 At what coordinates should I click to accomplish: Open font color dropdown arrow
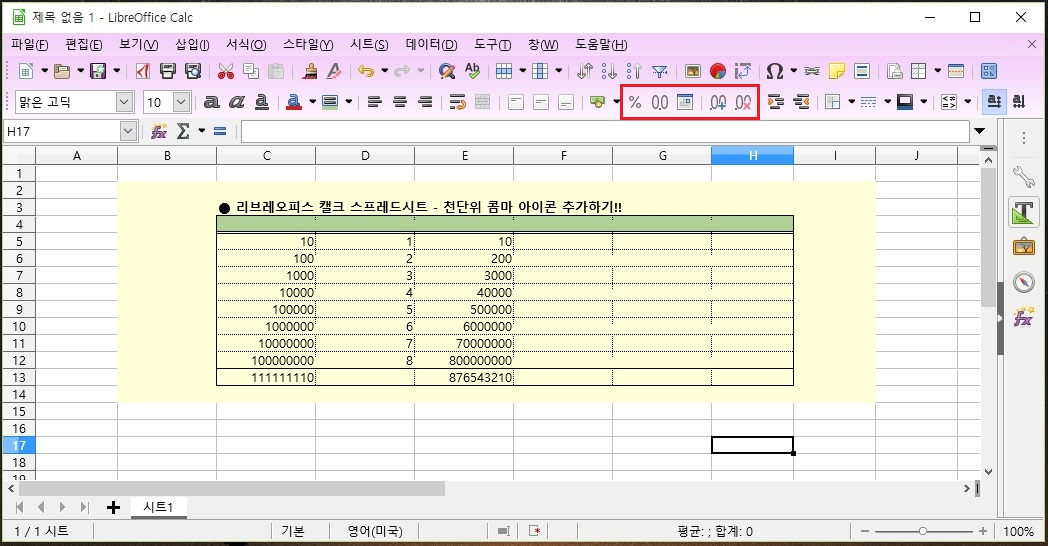312,102
